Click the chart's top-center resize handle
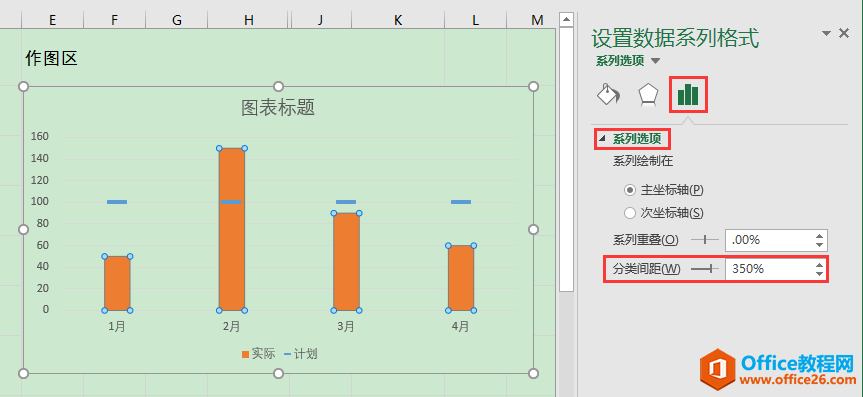Image resolution: width=863 pixels, height=397 pixels. pos(278,86)
